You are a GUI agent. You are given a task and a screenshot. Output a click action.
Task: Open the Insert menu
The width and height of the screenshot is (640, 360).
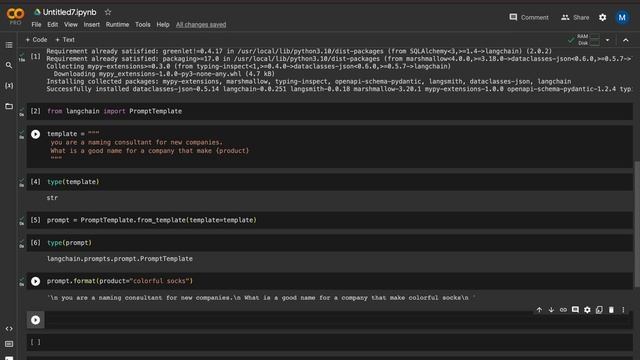91,24
